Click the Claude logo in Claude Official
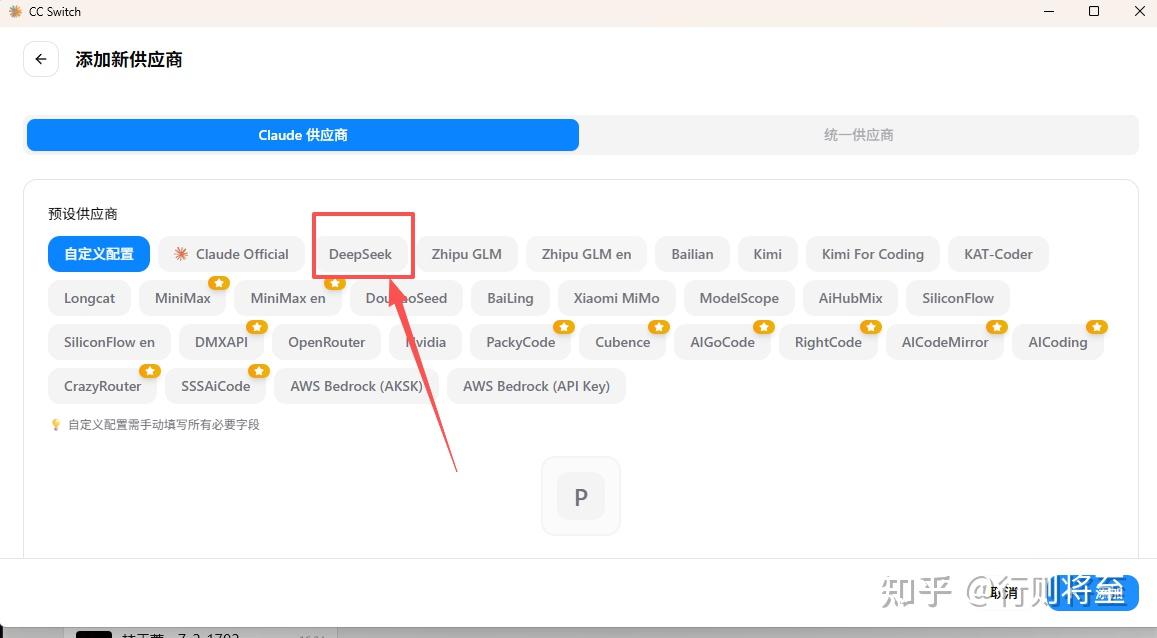Viewport: 1157px width, 638px height. (181, 254)
